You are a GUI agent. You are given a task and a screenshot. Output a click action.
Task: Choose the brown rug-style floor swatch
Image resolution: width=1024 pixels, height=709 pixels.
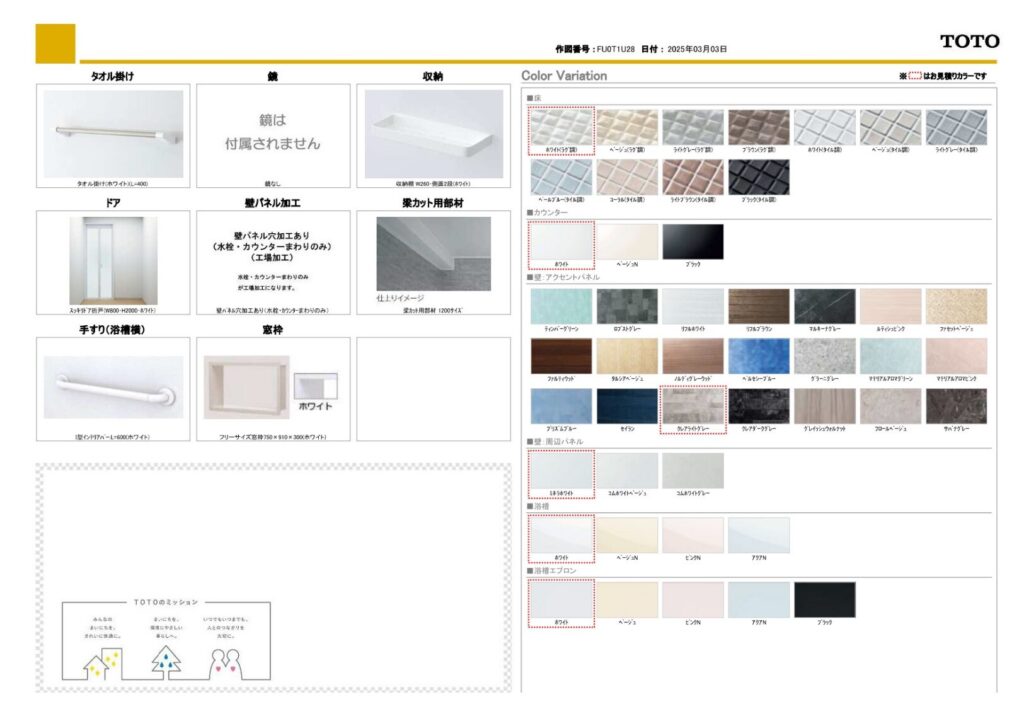(x=758, y=127)
